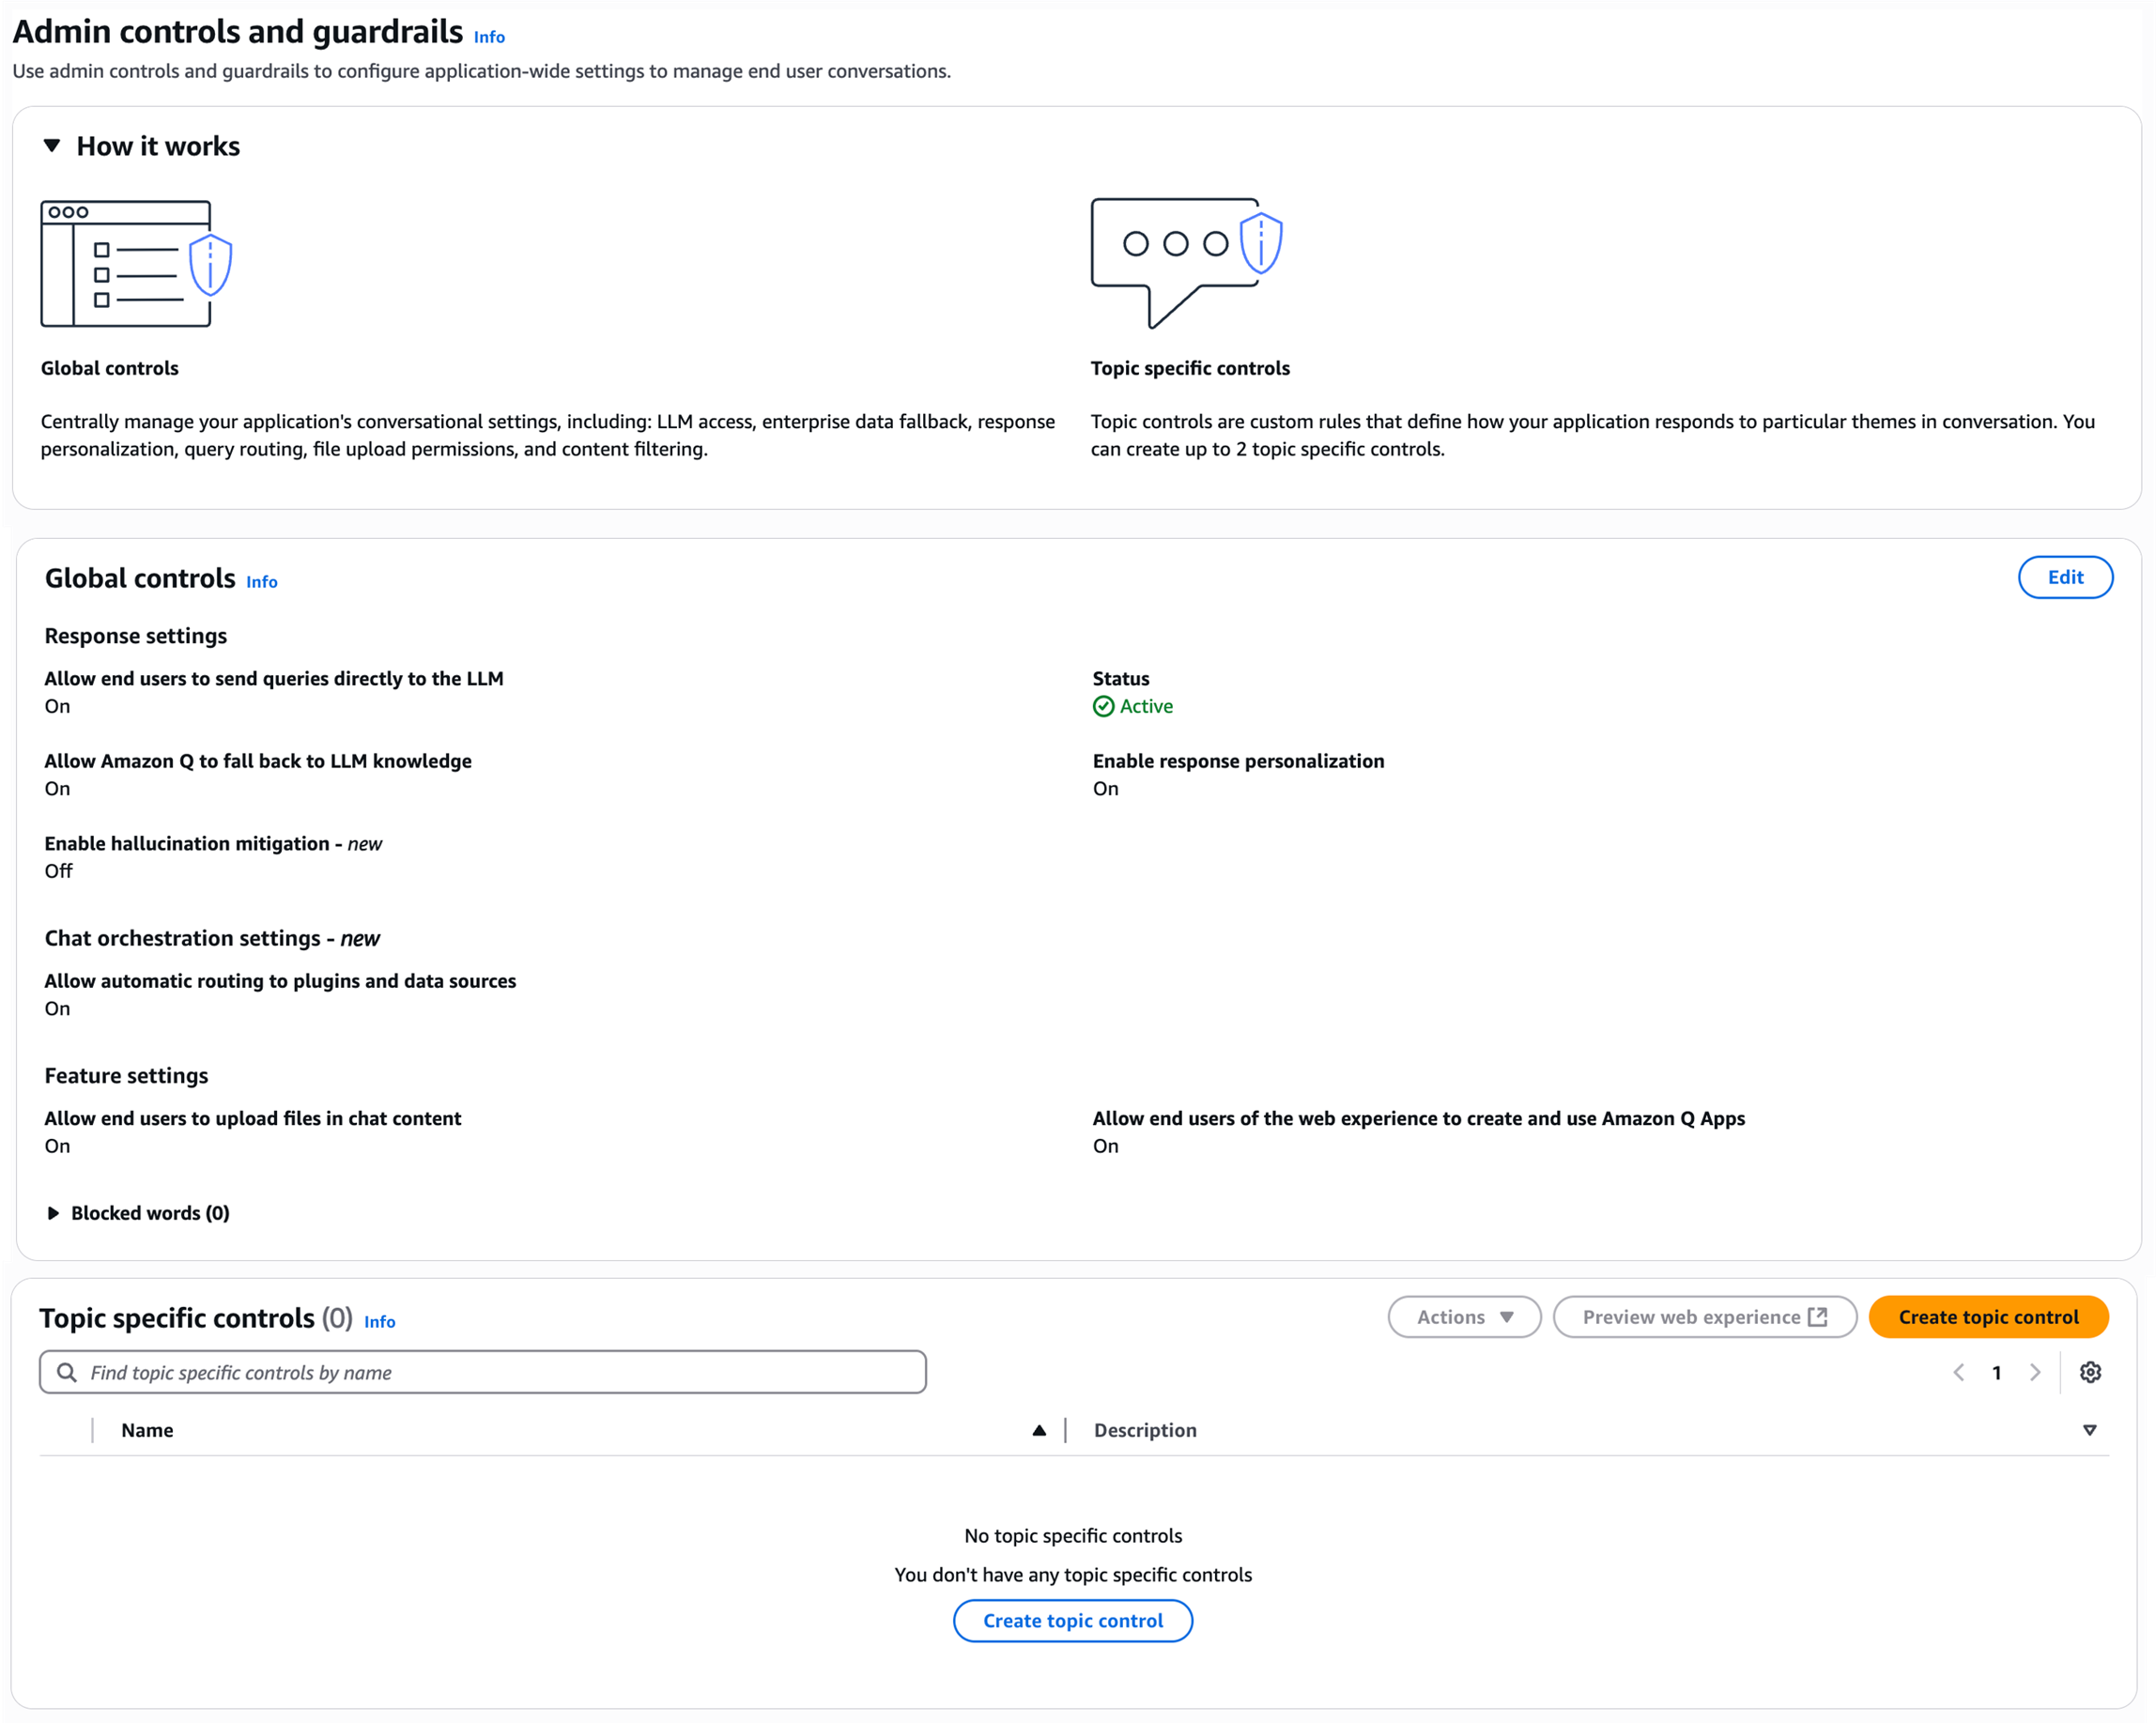Open the Actions dropdown menu

1464,1317
